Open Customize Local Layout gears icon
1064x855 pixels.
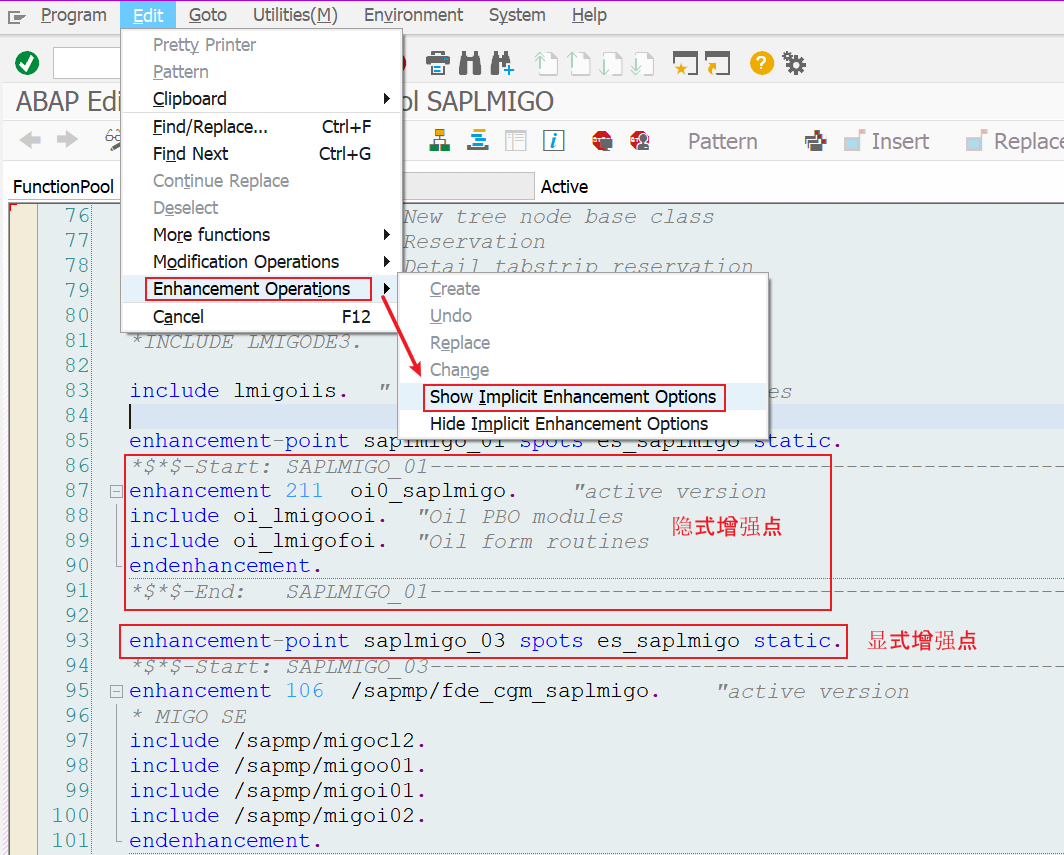click(x=794, y=63)
